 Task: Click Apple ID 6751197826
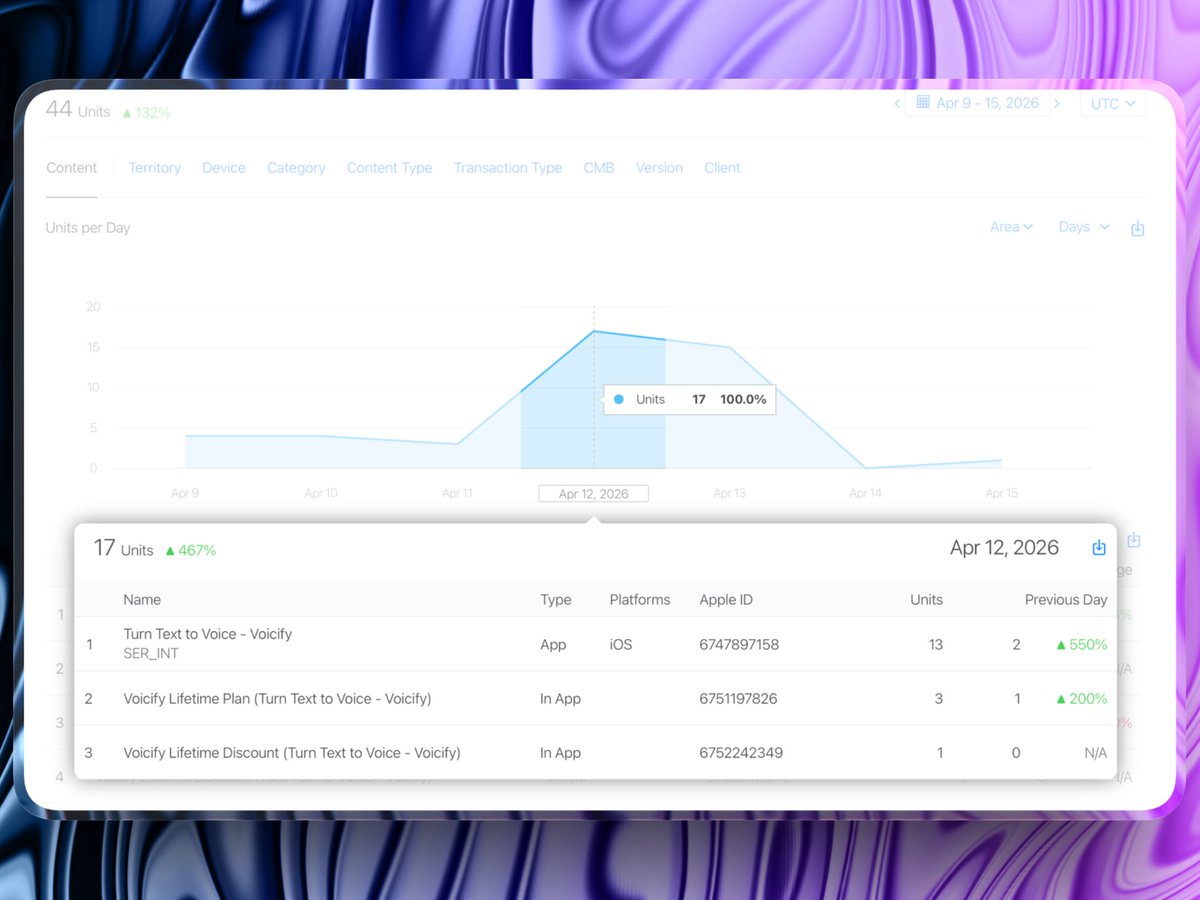(738, 699)
